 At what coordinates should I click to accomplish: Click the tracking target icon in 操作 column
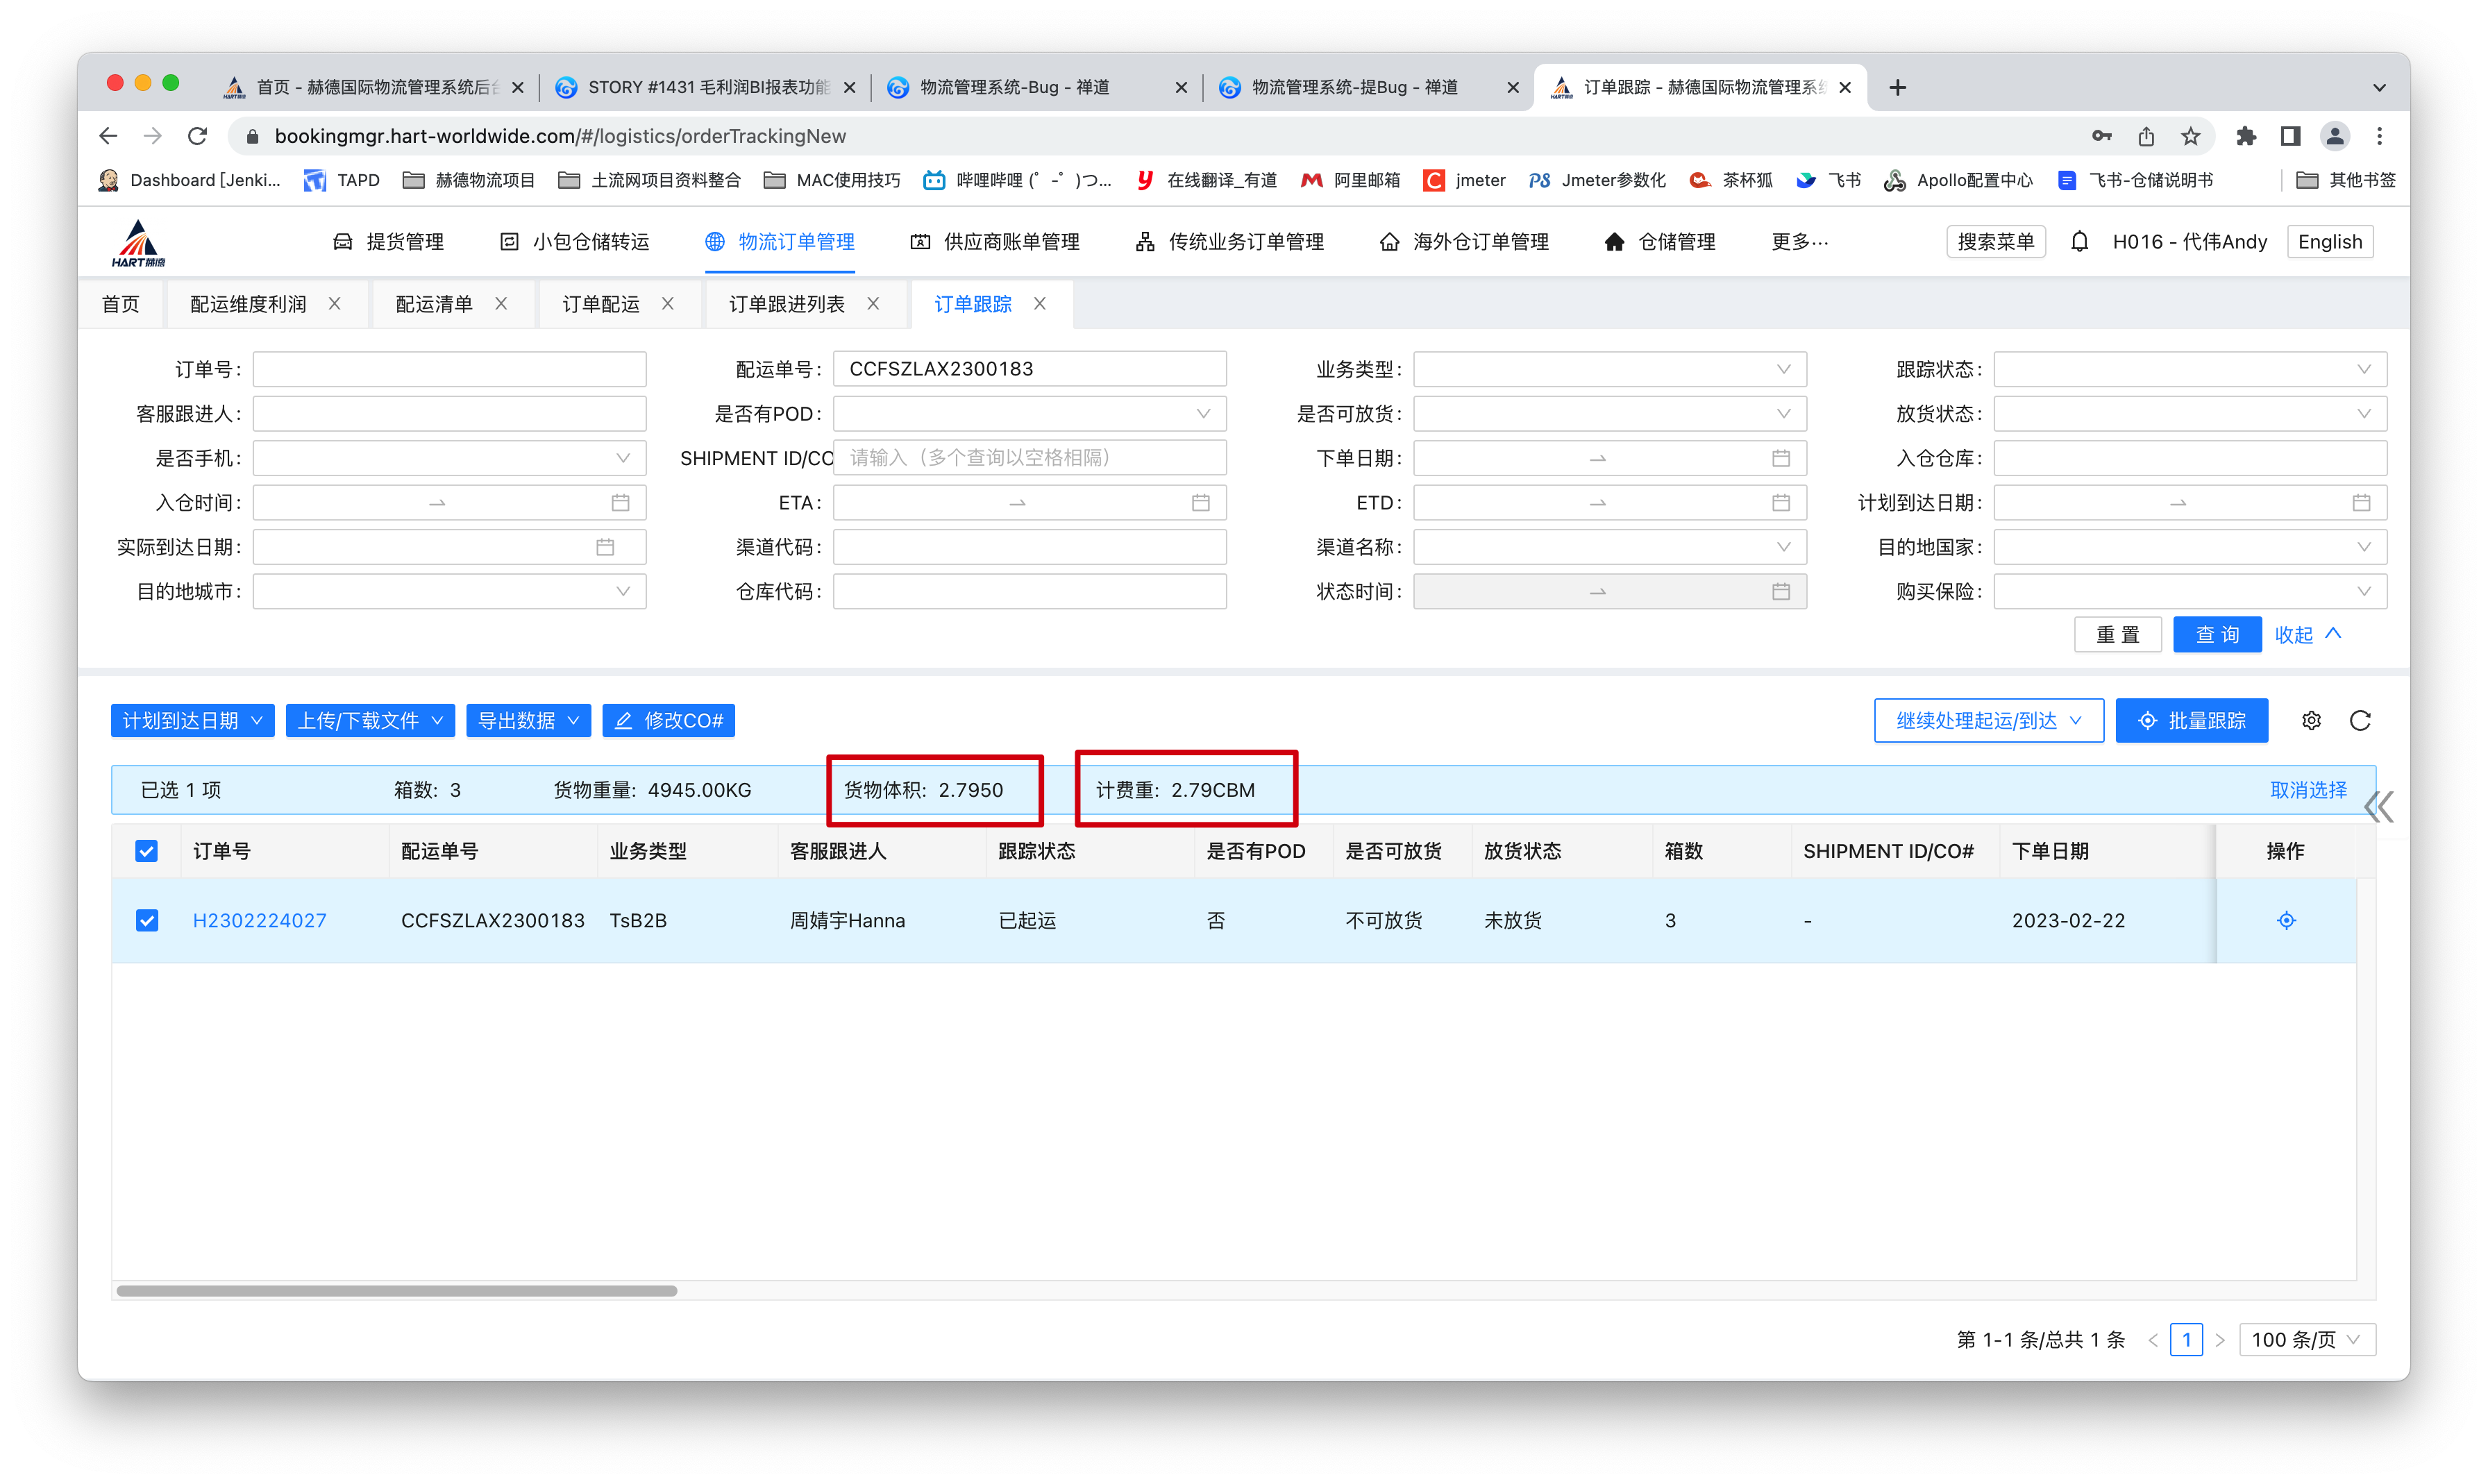[x=2286, y=920]
